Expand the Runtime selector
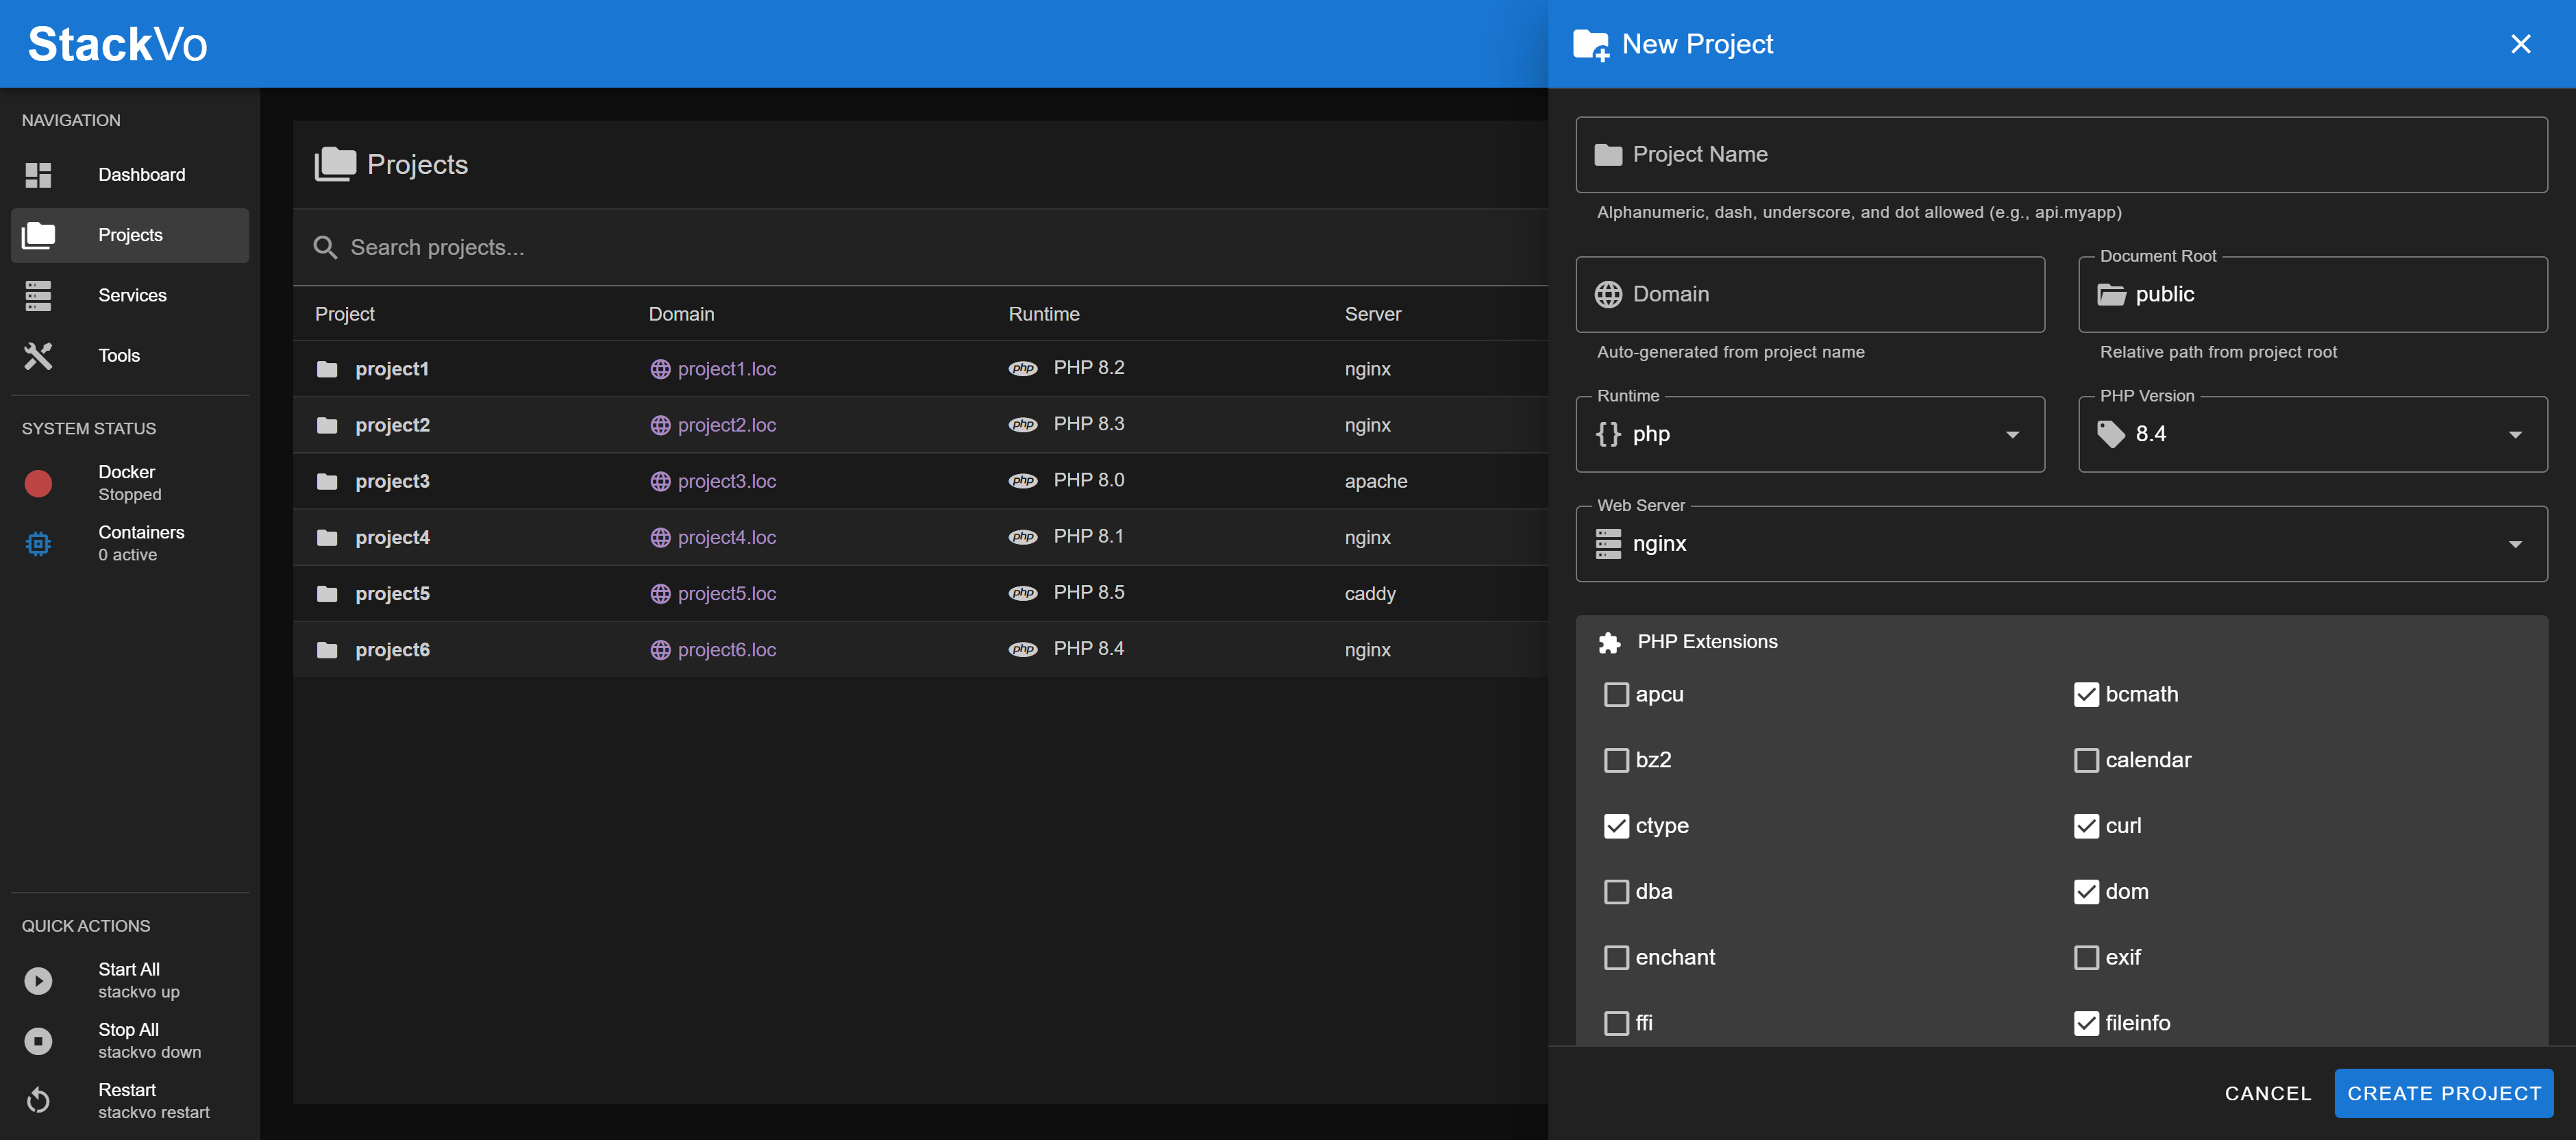Screen dimensions: 2576x1140 pyautogui.click(x=2013, y=434)
